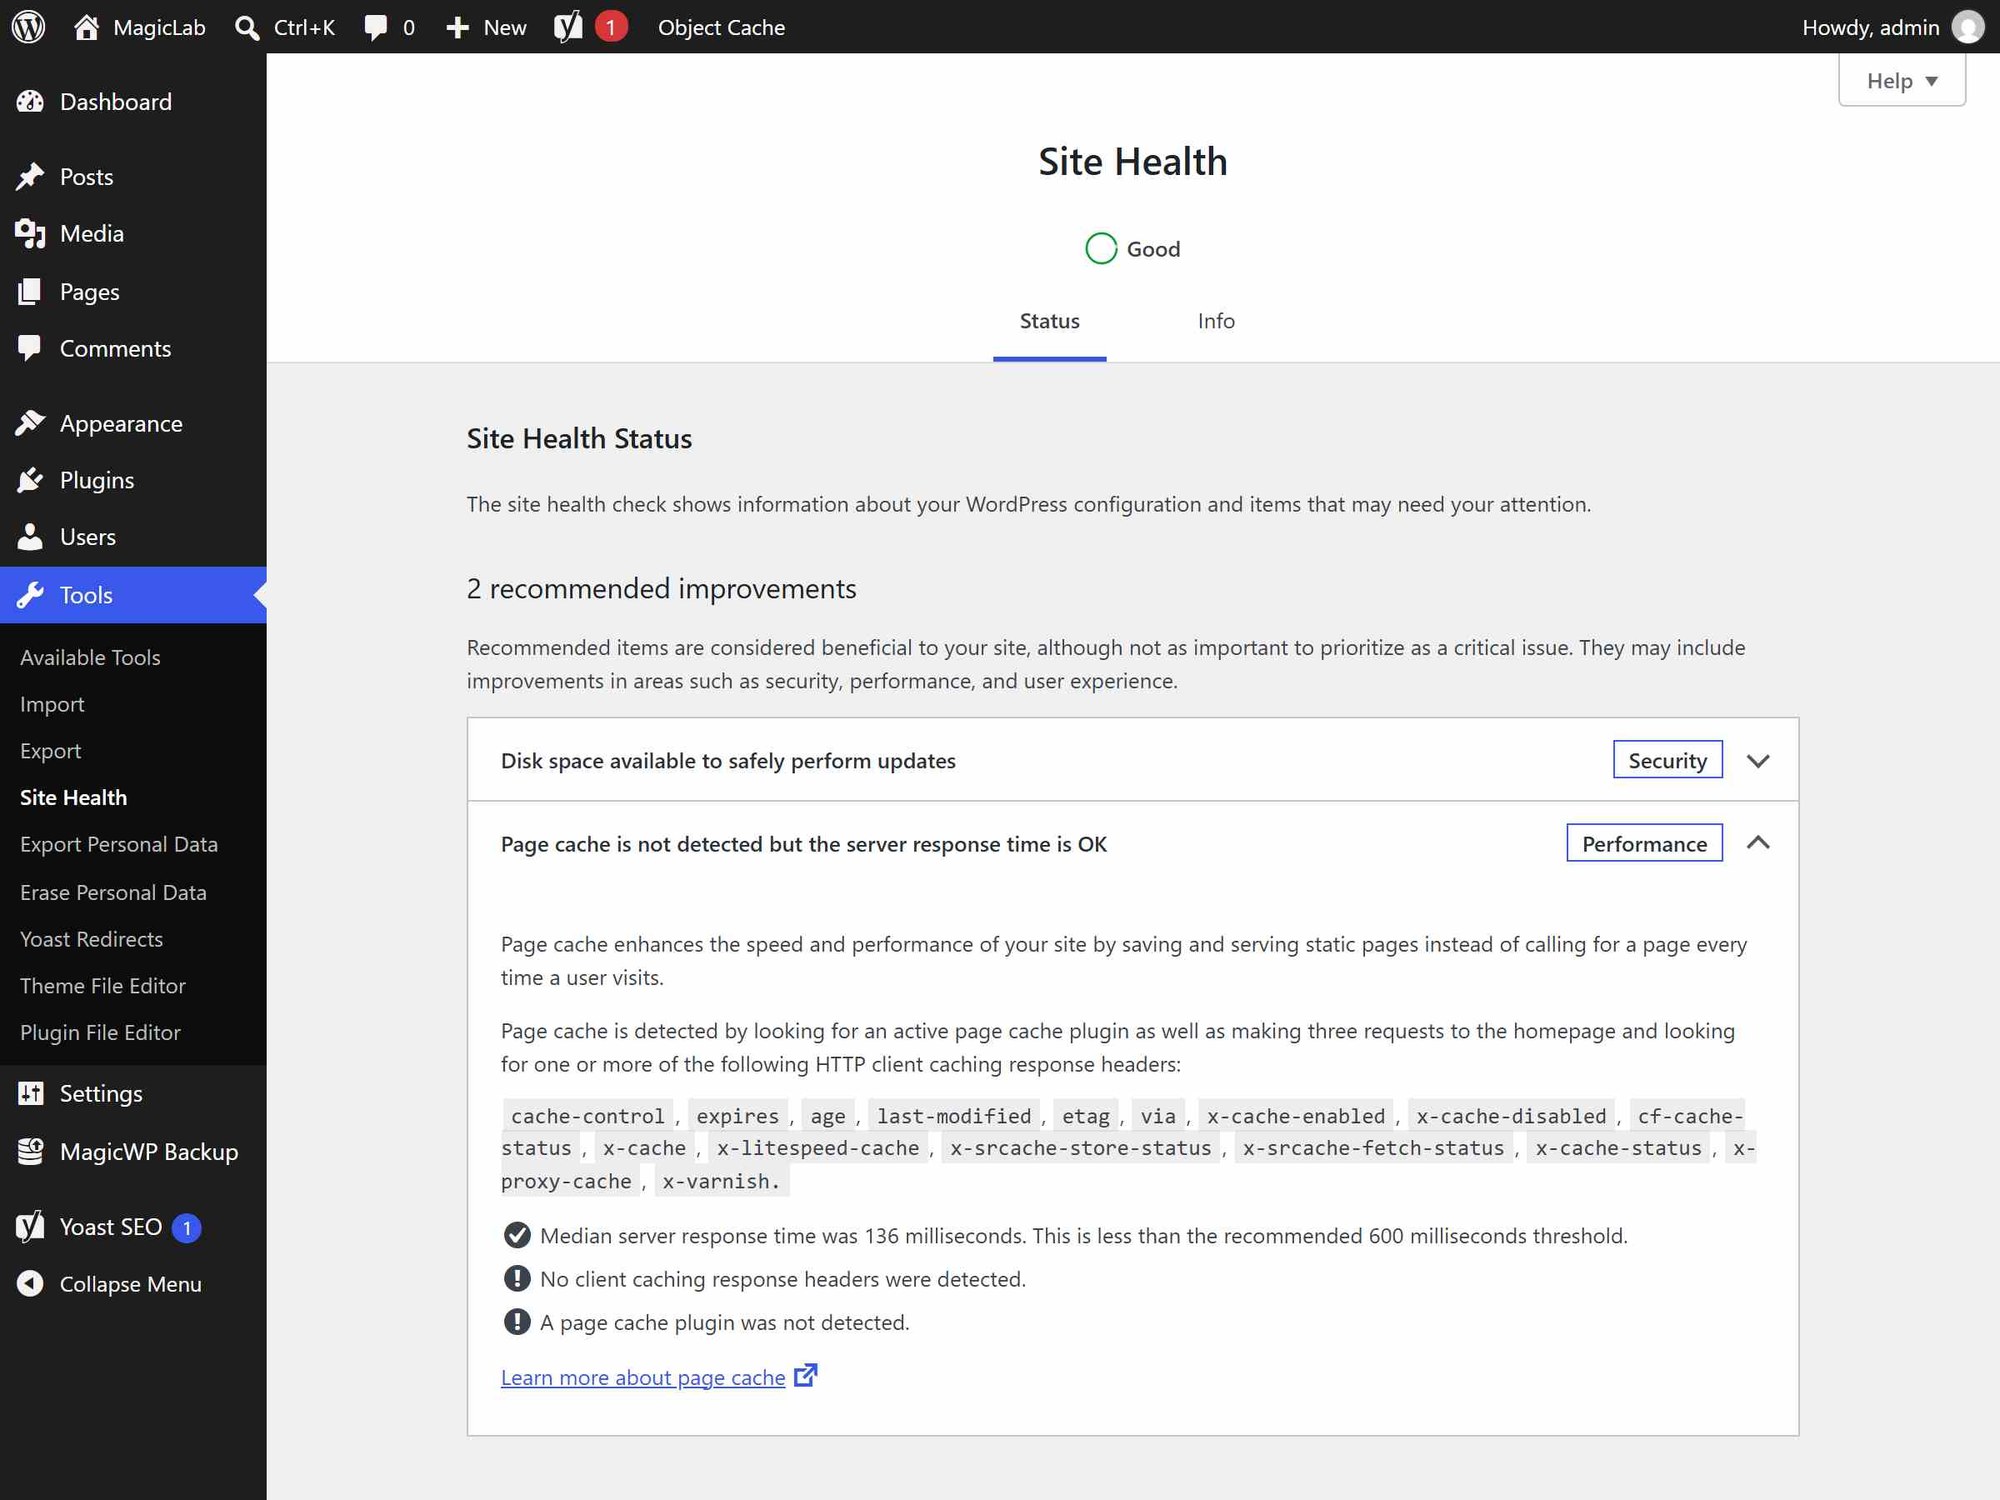This screenshot has width=2000, height=1500.
Task: Click the Yoast admin bar notification badge
Action: pos(611,27)
